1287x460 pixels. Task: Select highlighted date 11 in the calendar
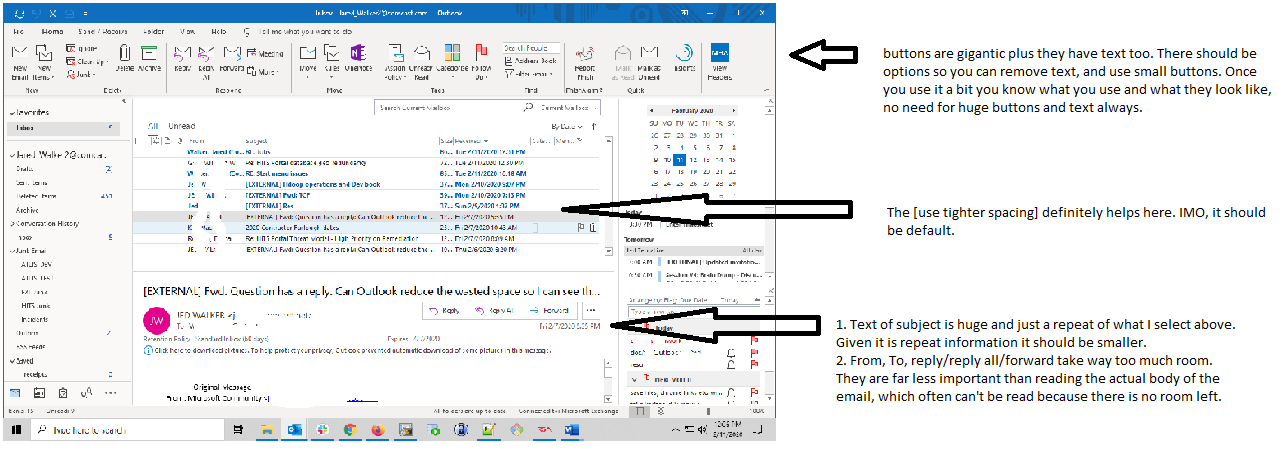click(680, 158)
